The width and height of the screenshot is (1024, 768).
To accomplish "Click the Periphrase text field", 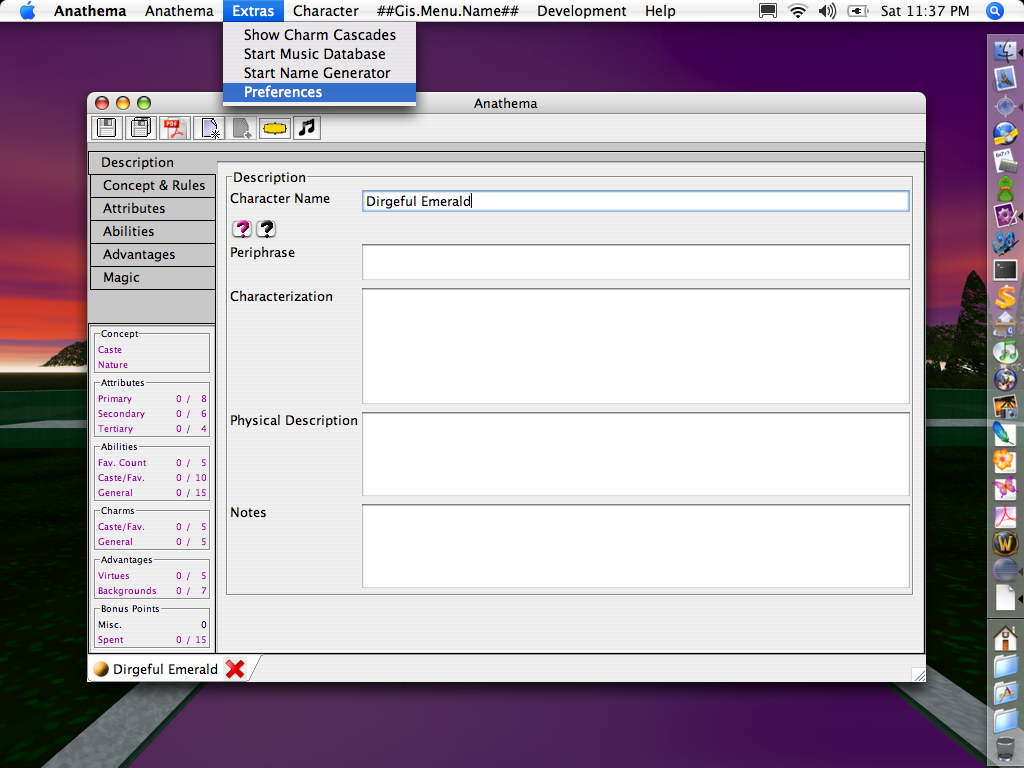I will 635,262.
